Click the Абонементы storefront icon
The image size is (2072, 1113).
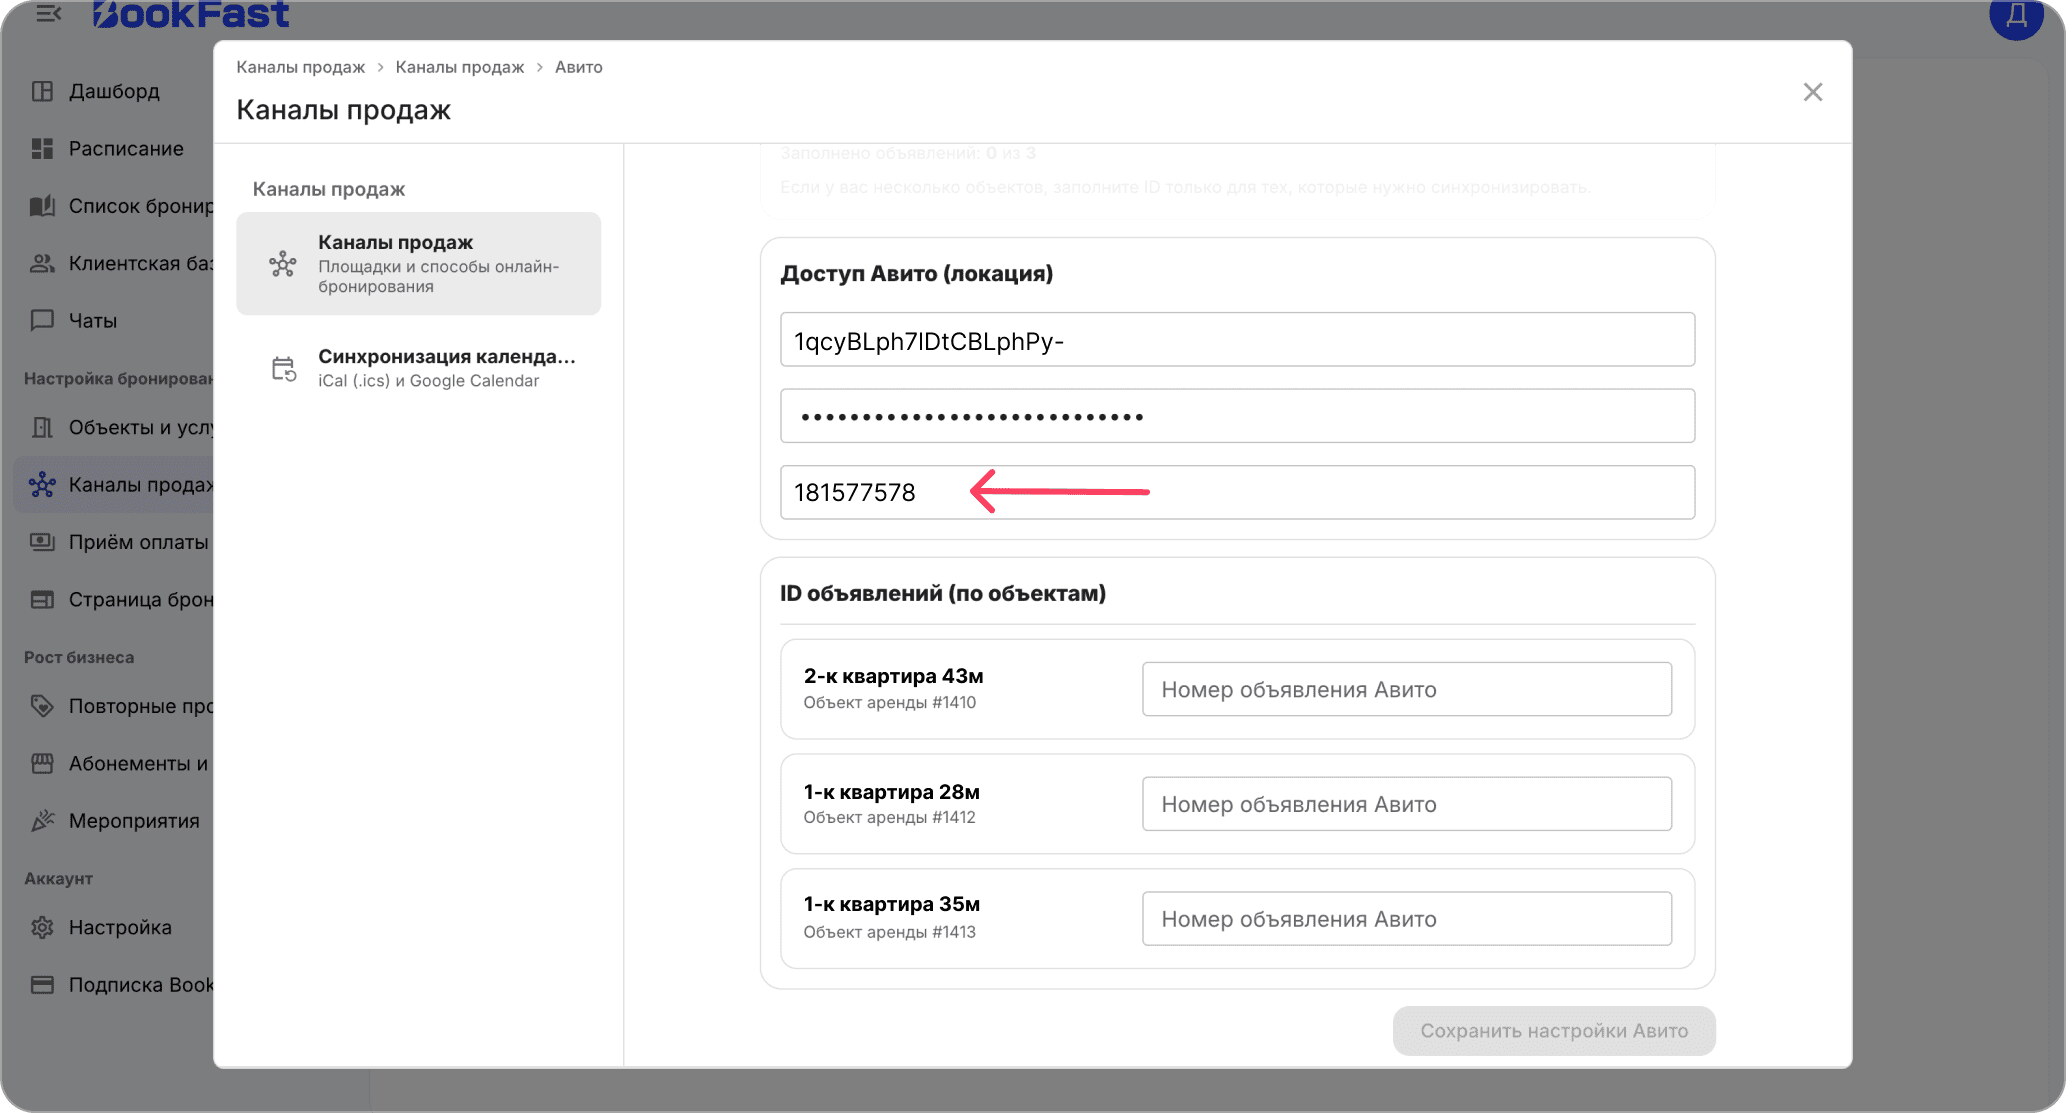tap(42, 763)
